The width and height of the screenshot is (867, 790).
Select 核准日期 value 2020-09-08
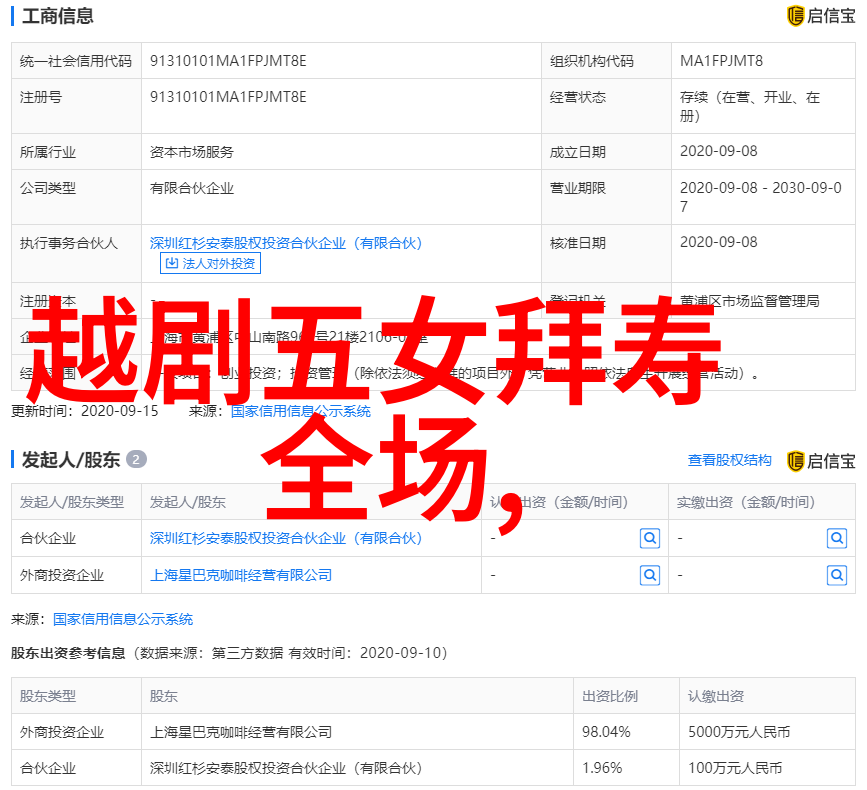pos(718,242)
